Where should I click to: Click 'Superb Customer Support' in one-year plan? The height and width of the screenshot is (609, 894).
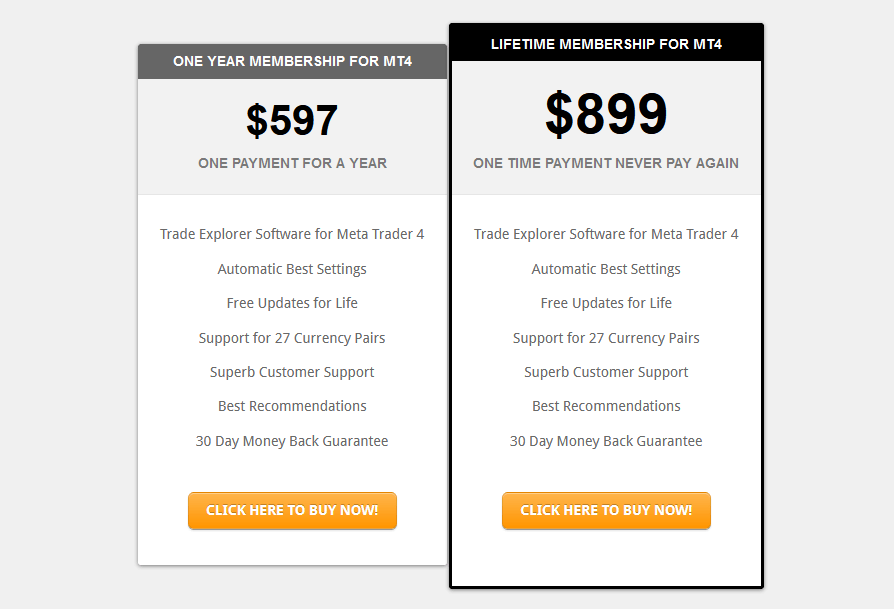pos(292,372)
